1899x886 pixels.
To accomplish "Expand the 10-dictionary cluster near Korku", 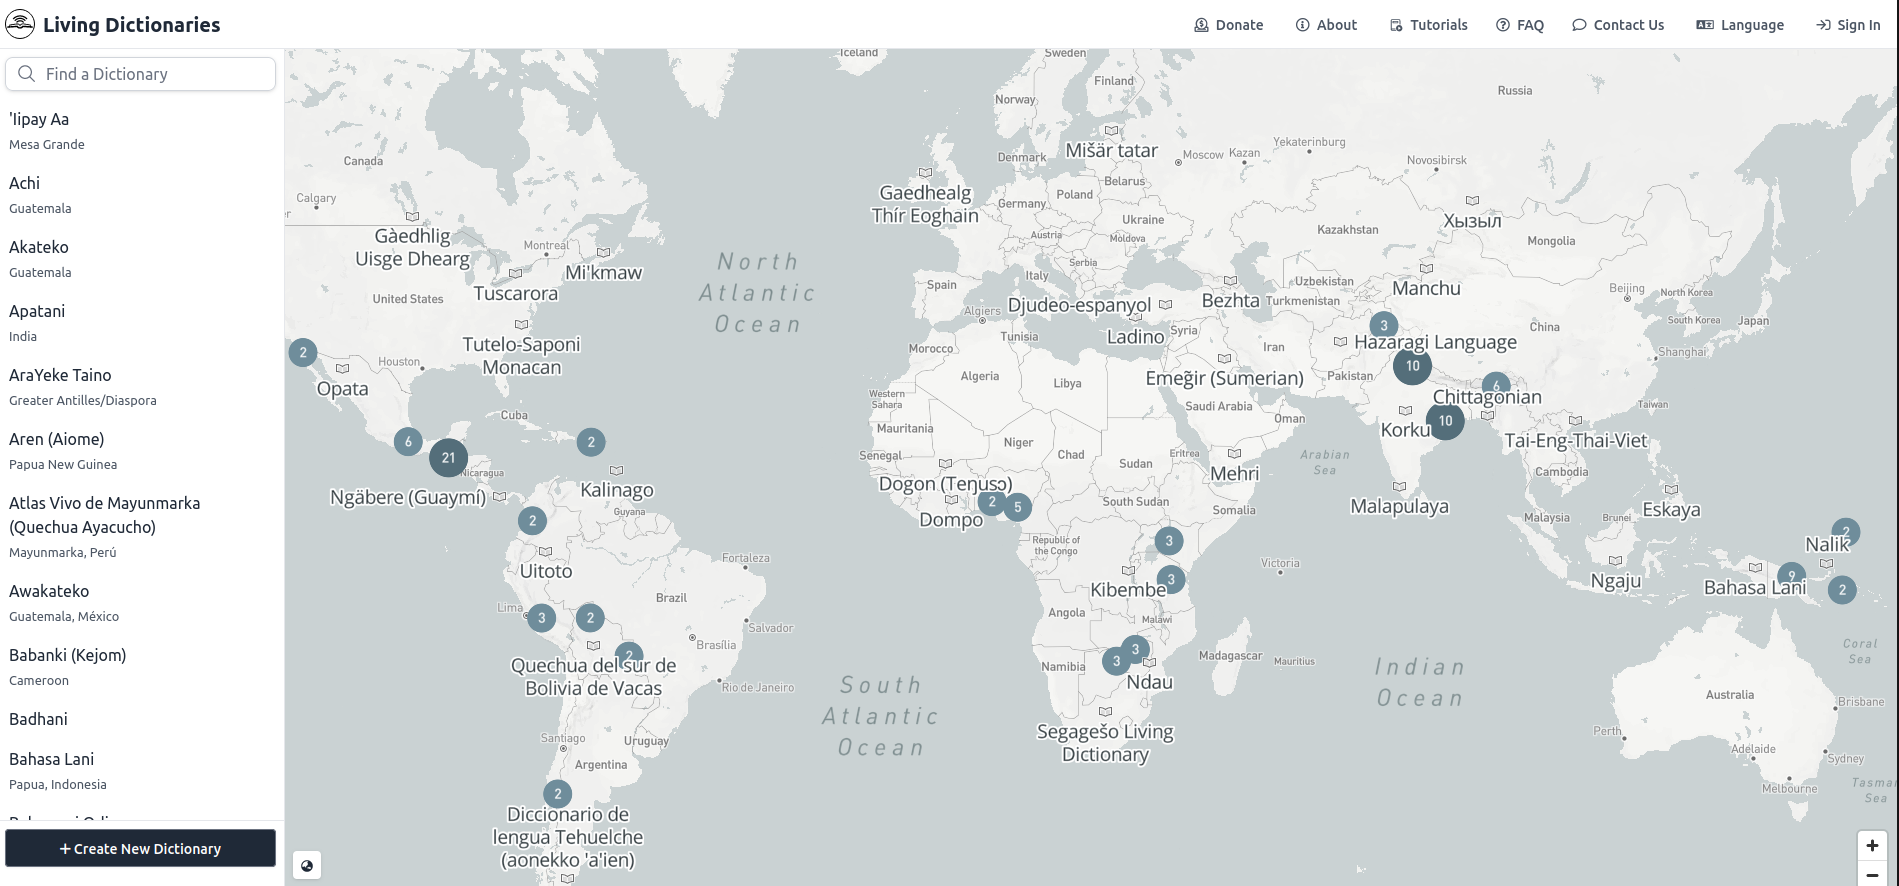I will (x=1445, y=421).
